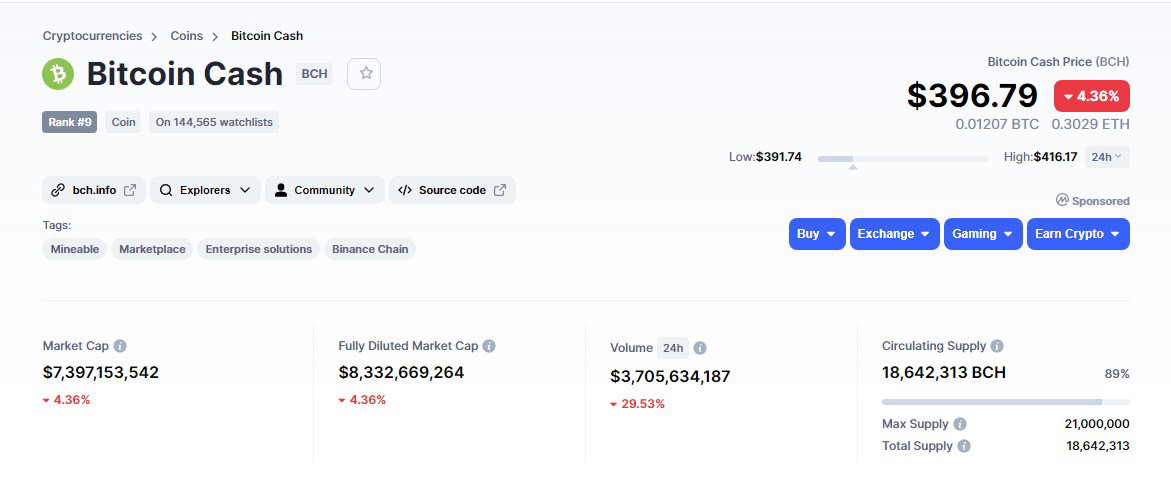Click the $396.79 price

[x=972, y=96]
